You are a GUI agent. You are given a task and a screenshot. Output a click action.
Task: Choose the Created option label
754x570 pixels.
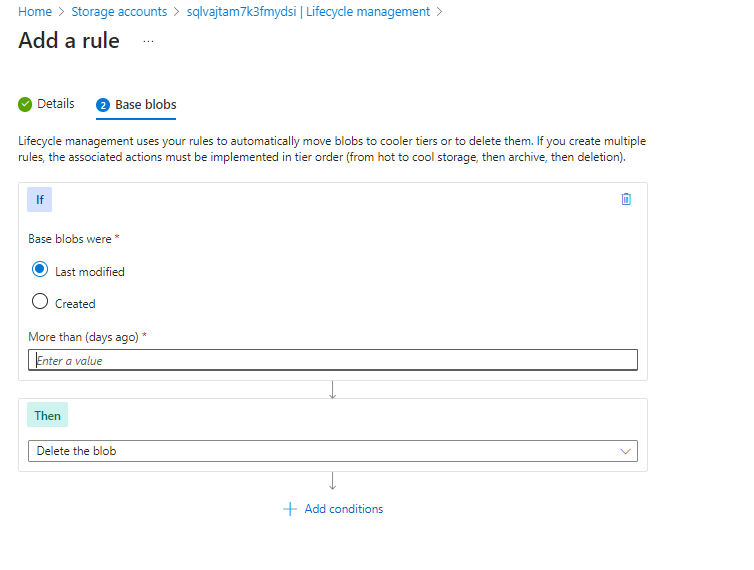point(75,304)
